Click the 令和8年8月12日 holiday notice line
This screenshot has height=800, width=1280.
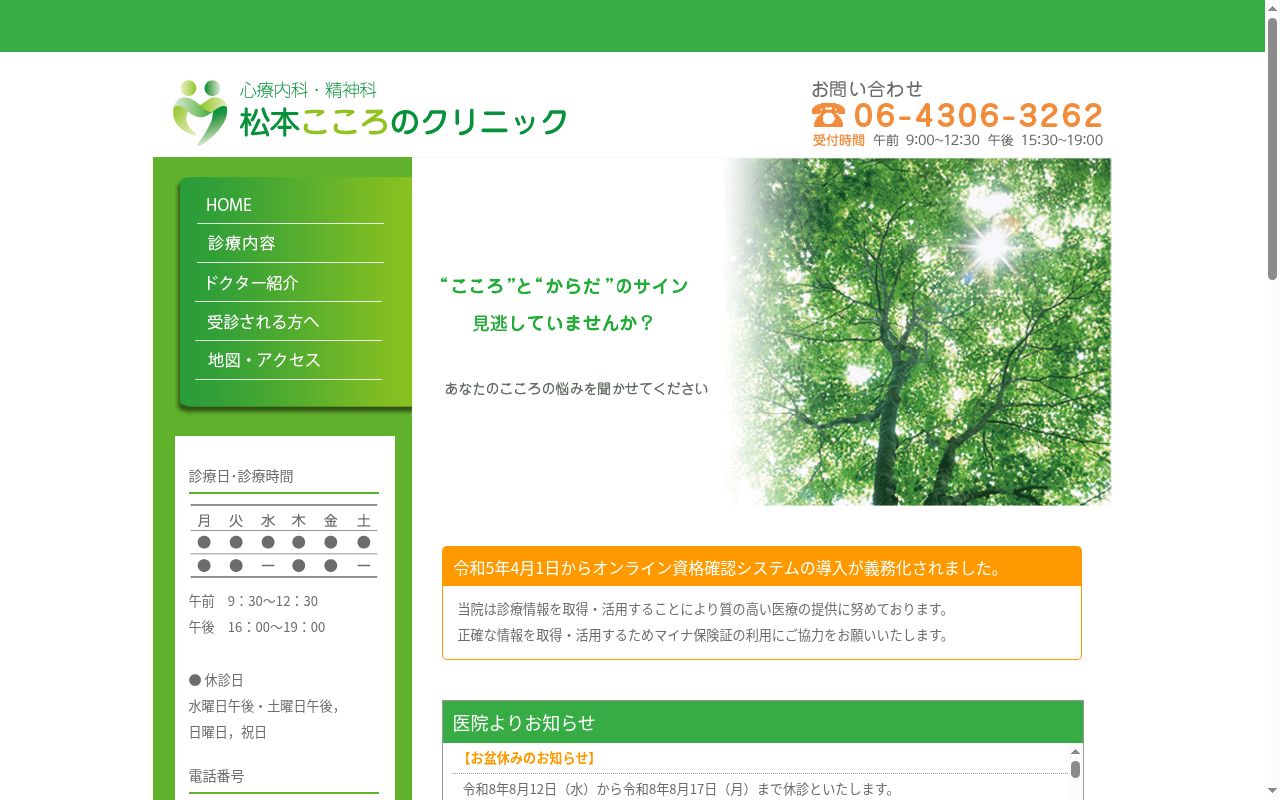coord(678,789)
